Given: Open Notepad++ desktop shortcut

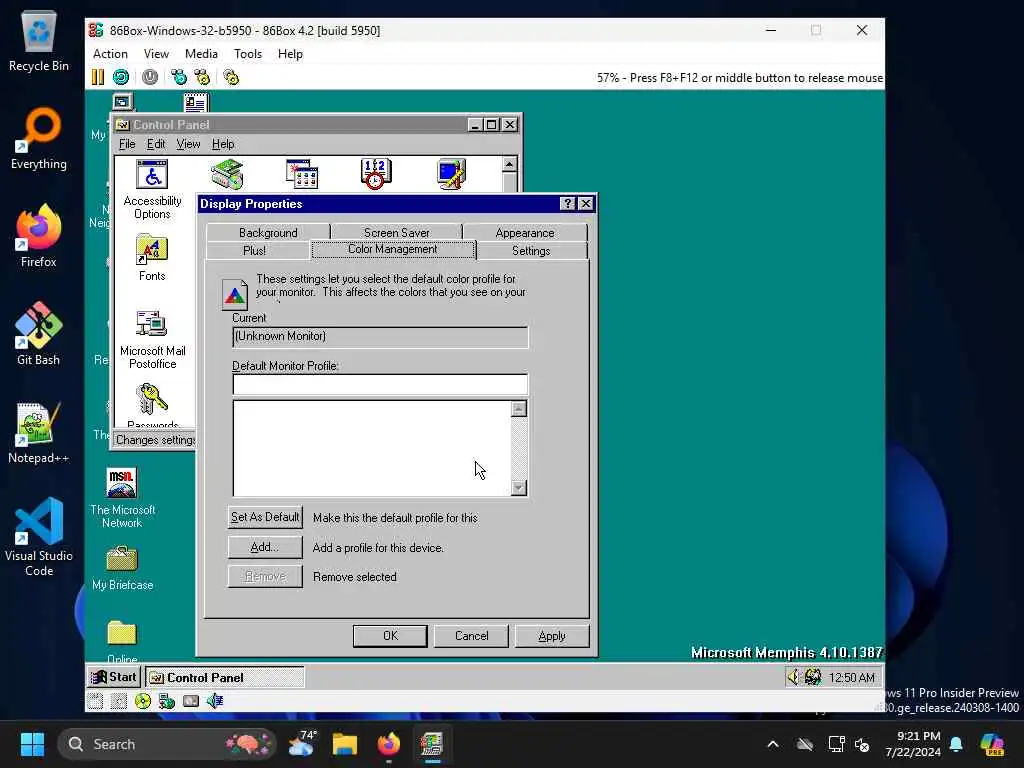Looking at the screenshot, I should coord(39,432).
